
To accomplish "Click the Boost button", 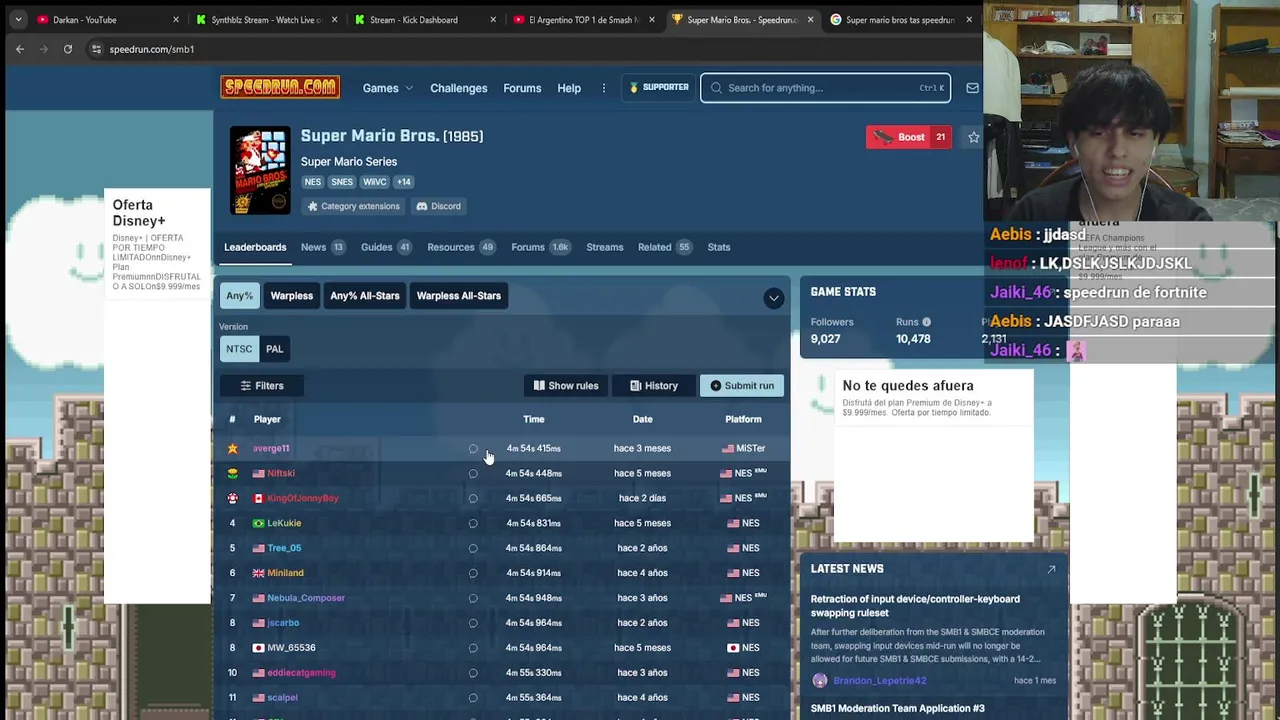I will point(908,137).
